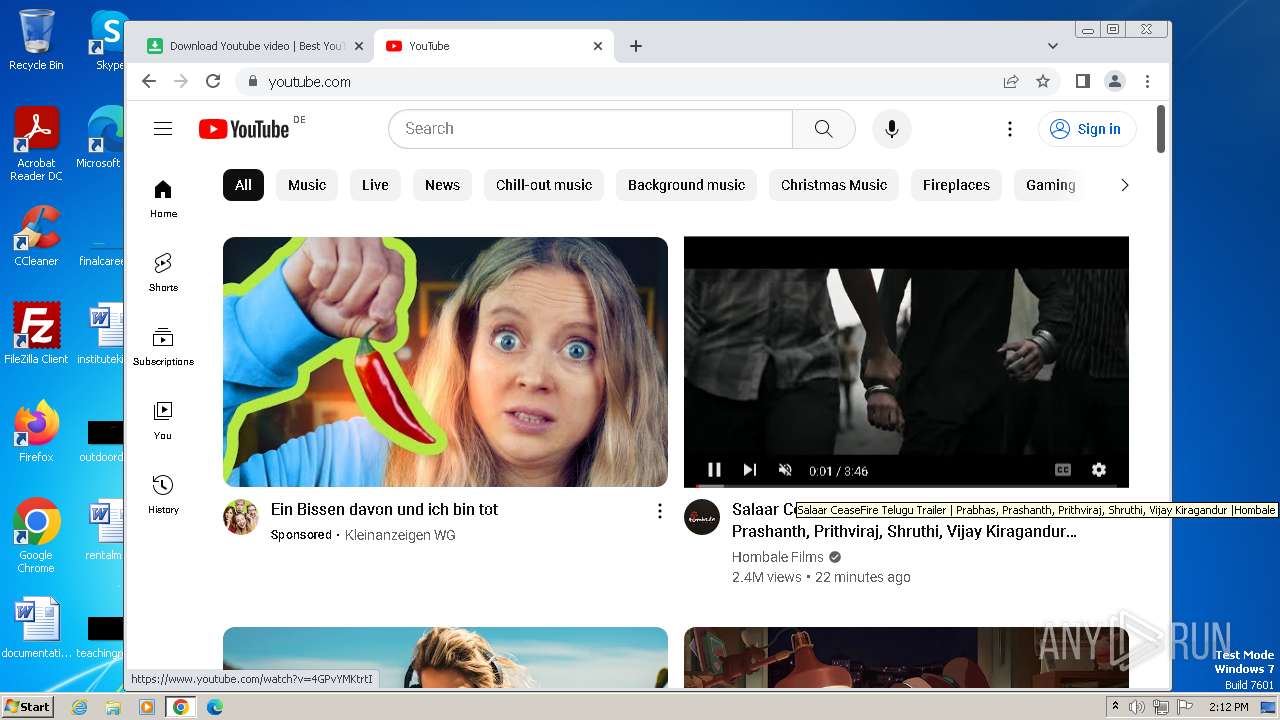Open 'Ein Bissen davon und ich bin tot' title
The width and height of the screenshot is (1280, 720).
[x=384, y=509]
